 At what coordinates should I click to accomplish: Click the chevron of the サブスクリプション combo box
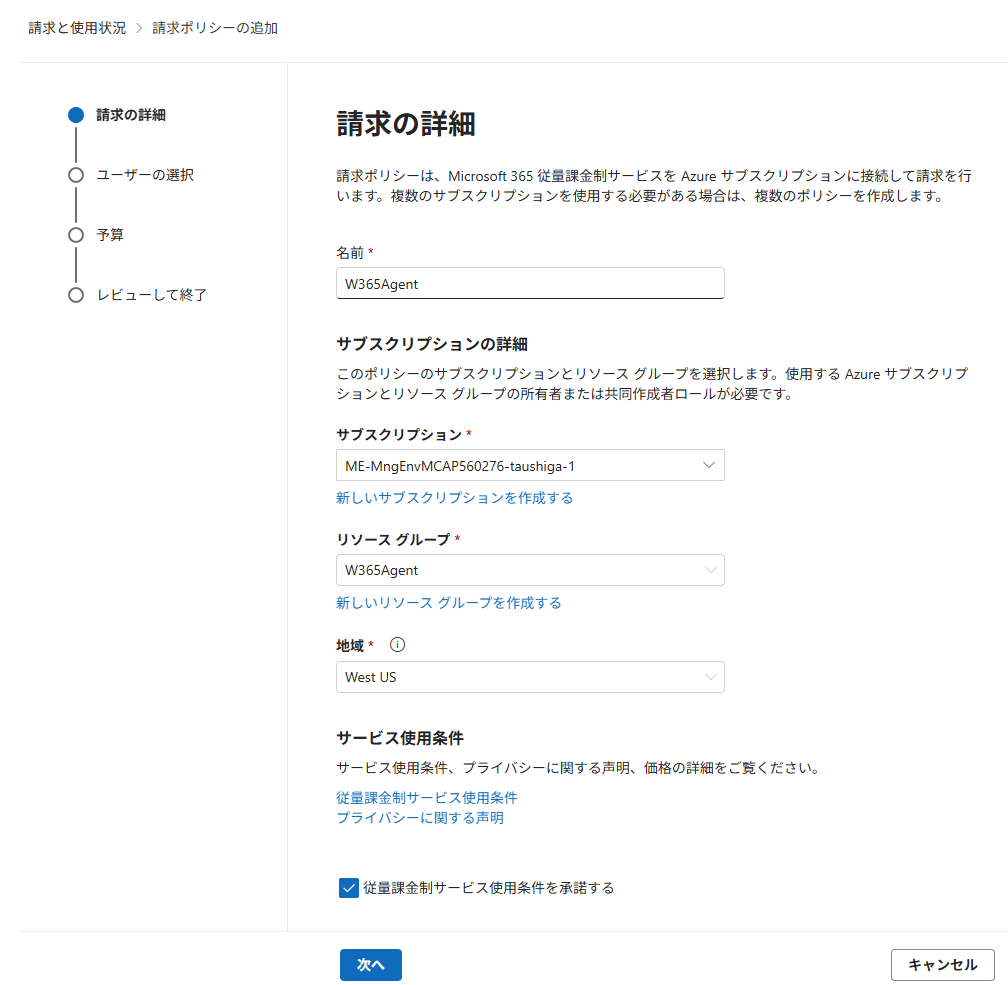point(709,465)
